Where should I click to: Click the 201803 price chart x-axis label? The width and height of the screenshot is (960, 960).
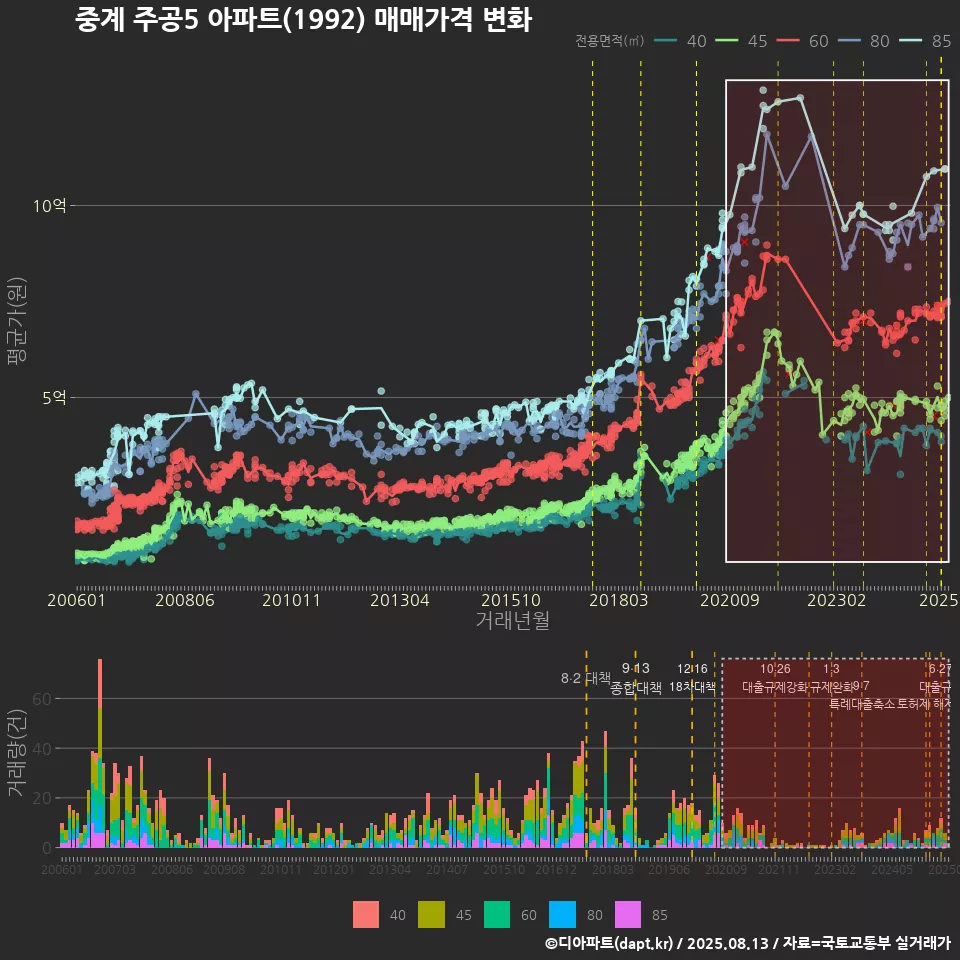tap(618, 600)
